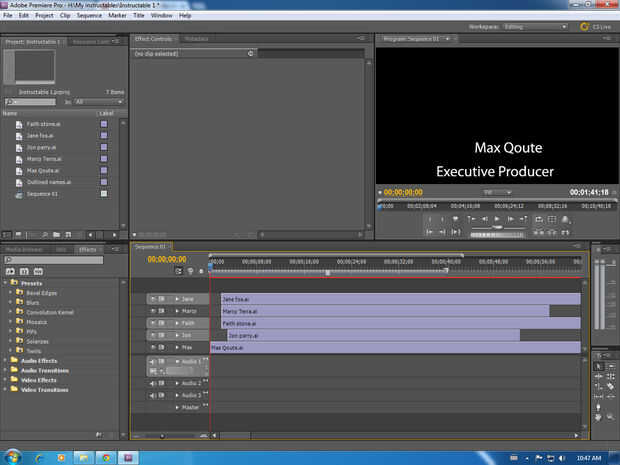Expand the Audio 2 track
This screenshot has width=620, height=465.
coord(177,383)
